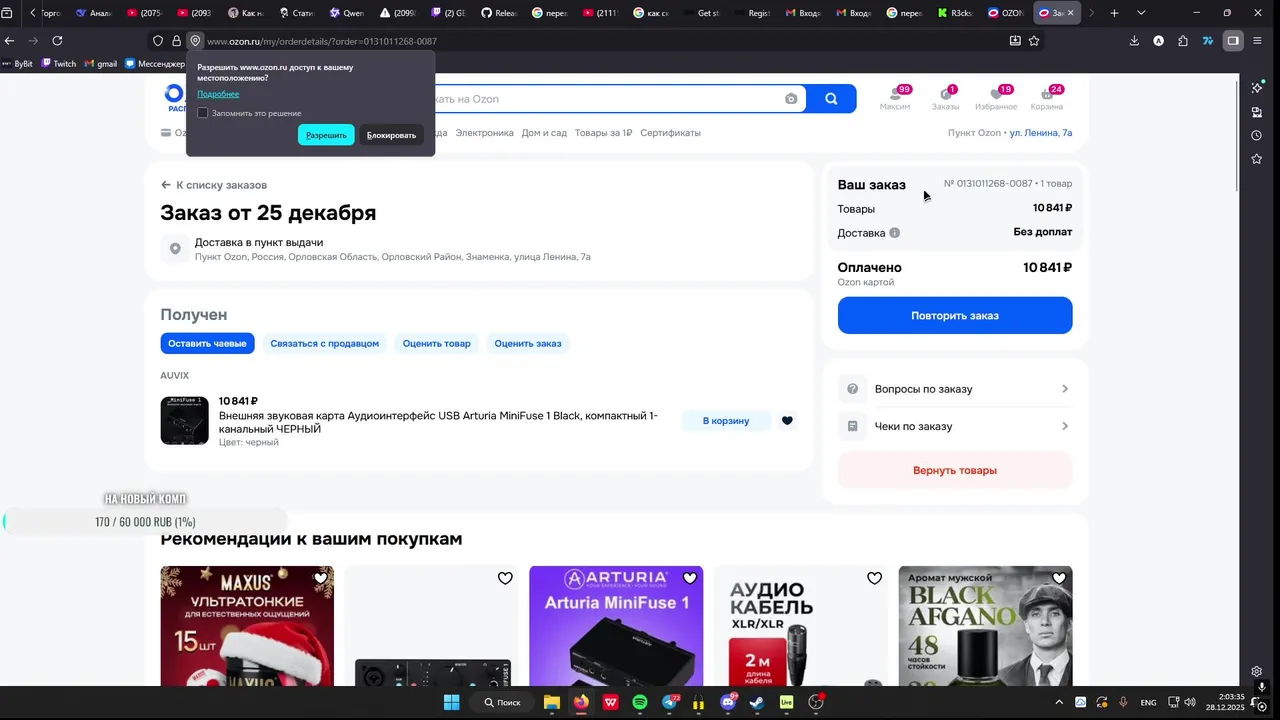
Task: Reload the page with browser refresh icon
Action: (x=57, y=41)
